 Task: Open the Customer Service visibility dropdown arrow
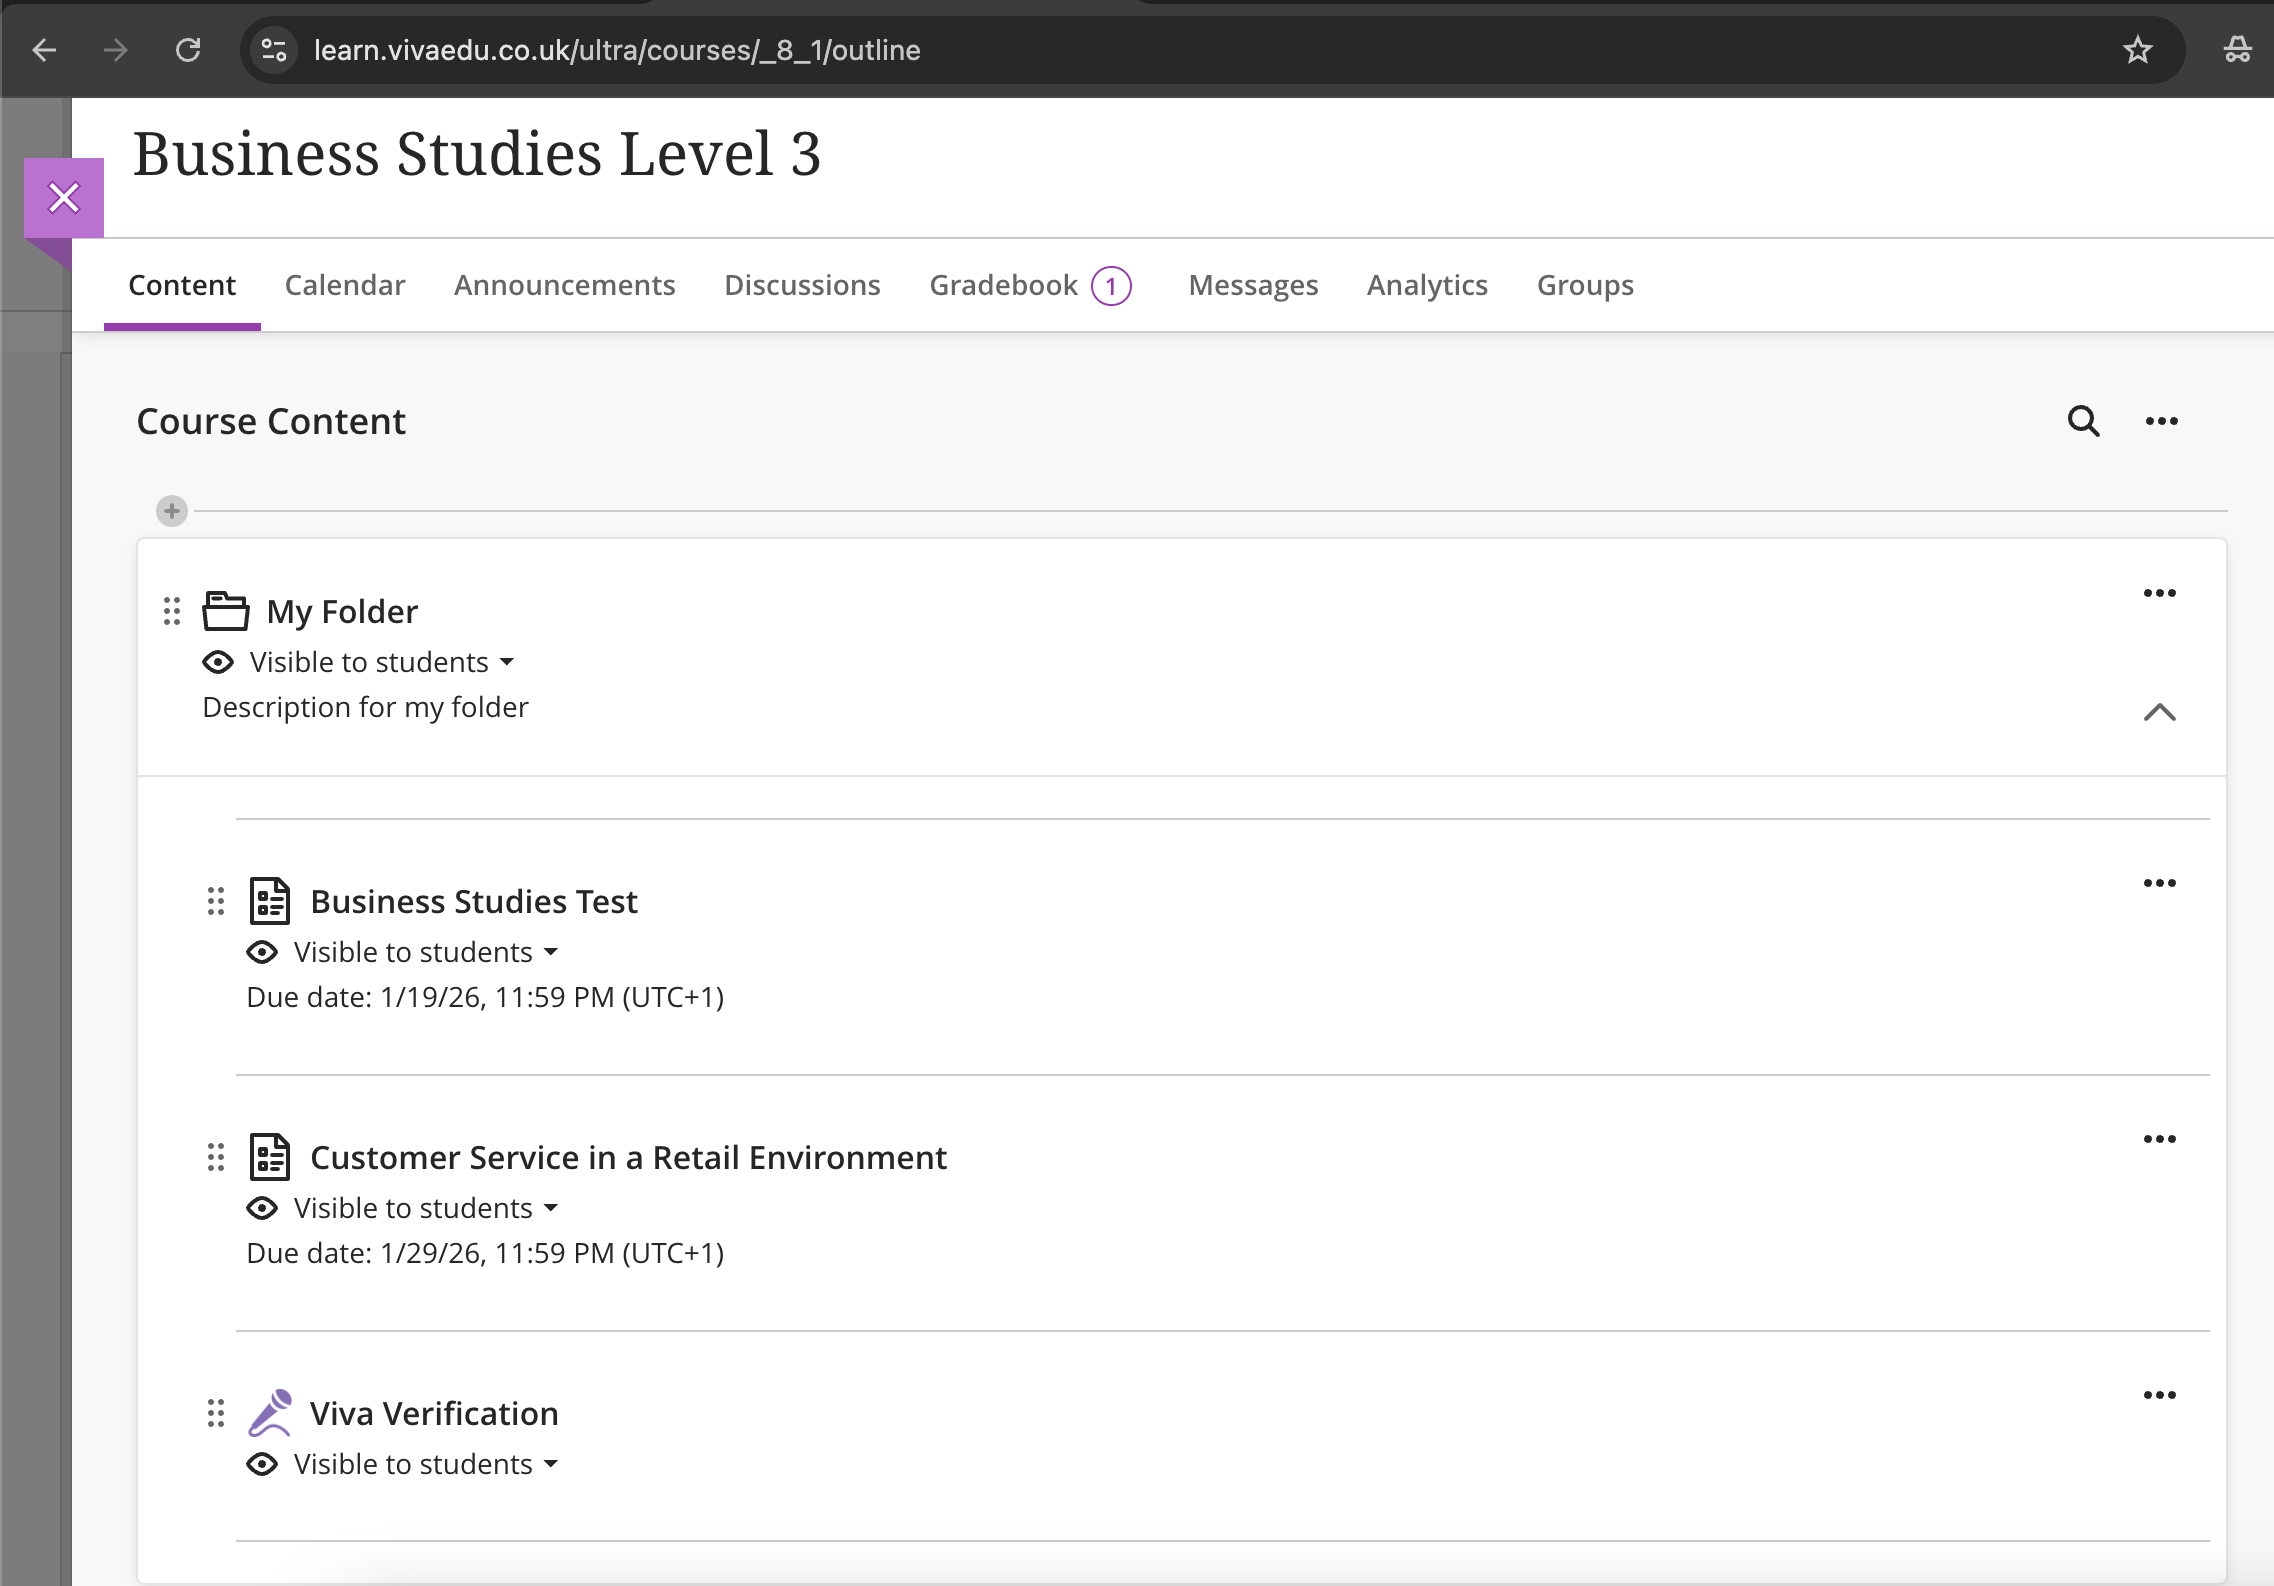click(x=551, y=1208)
